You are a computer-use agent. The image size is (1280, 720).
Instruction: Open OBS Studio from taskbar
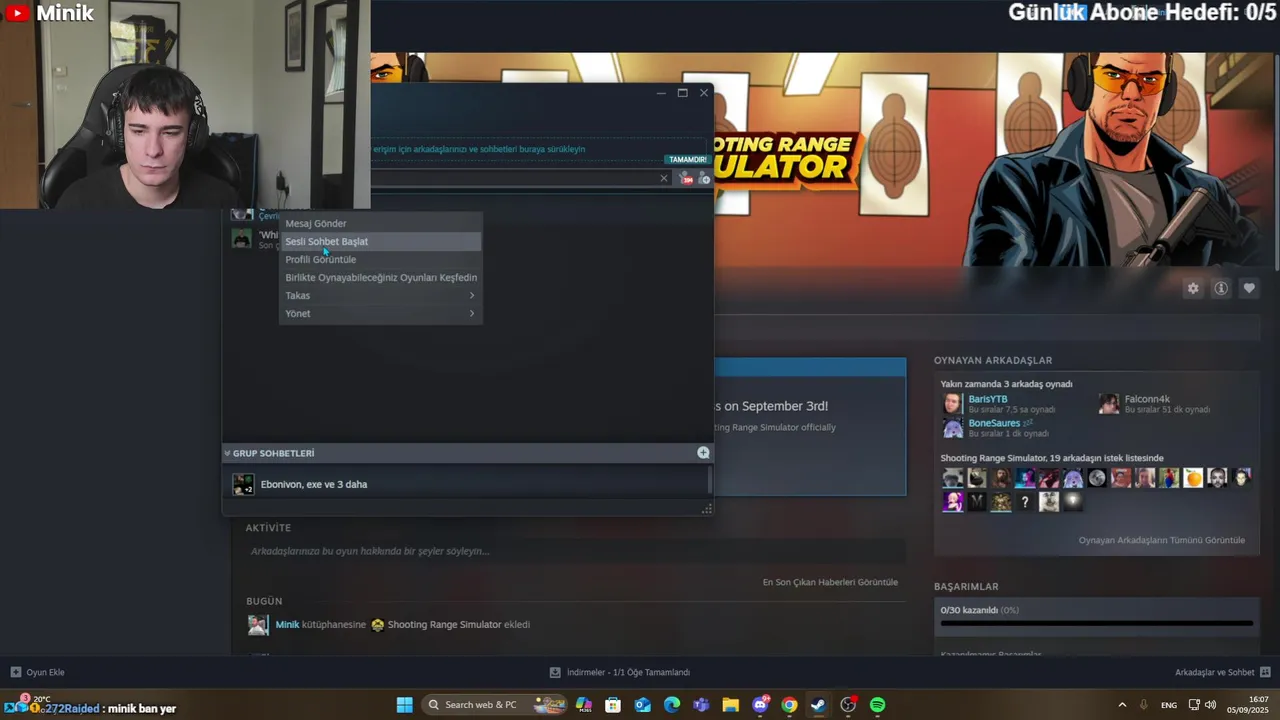[848, 705]
